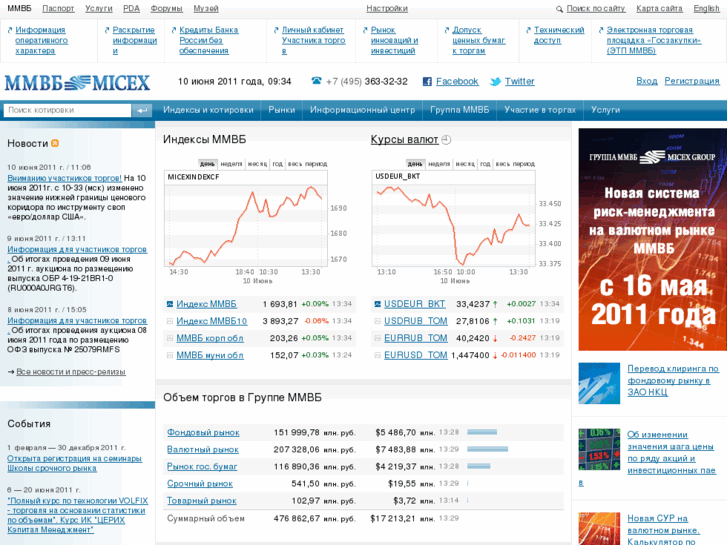Click Вход login link

coord(647,81)
